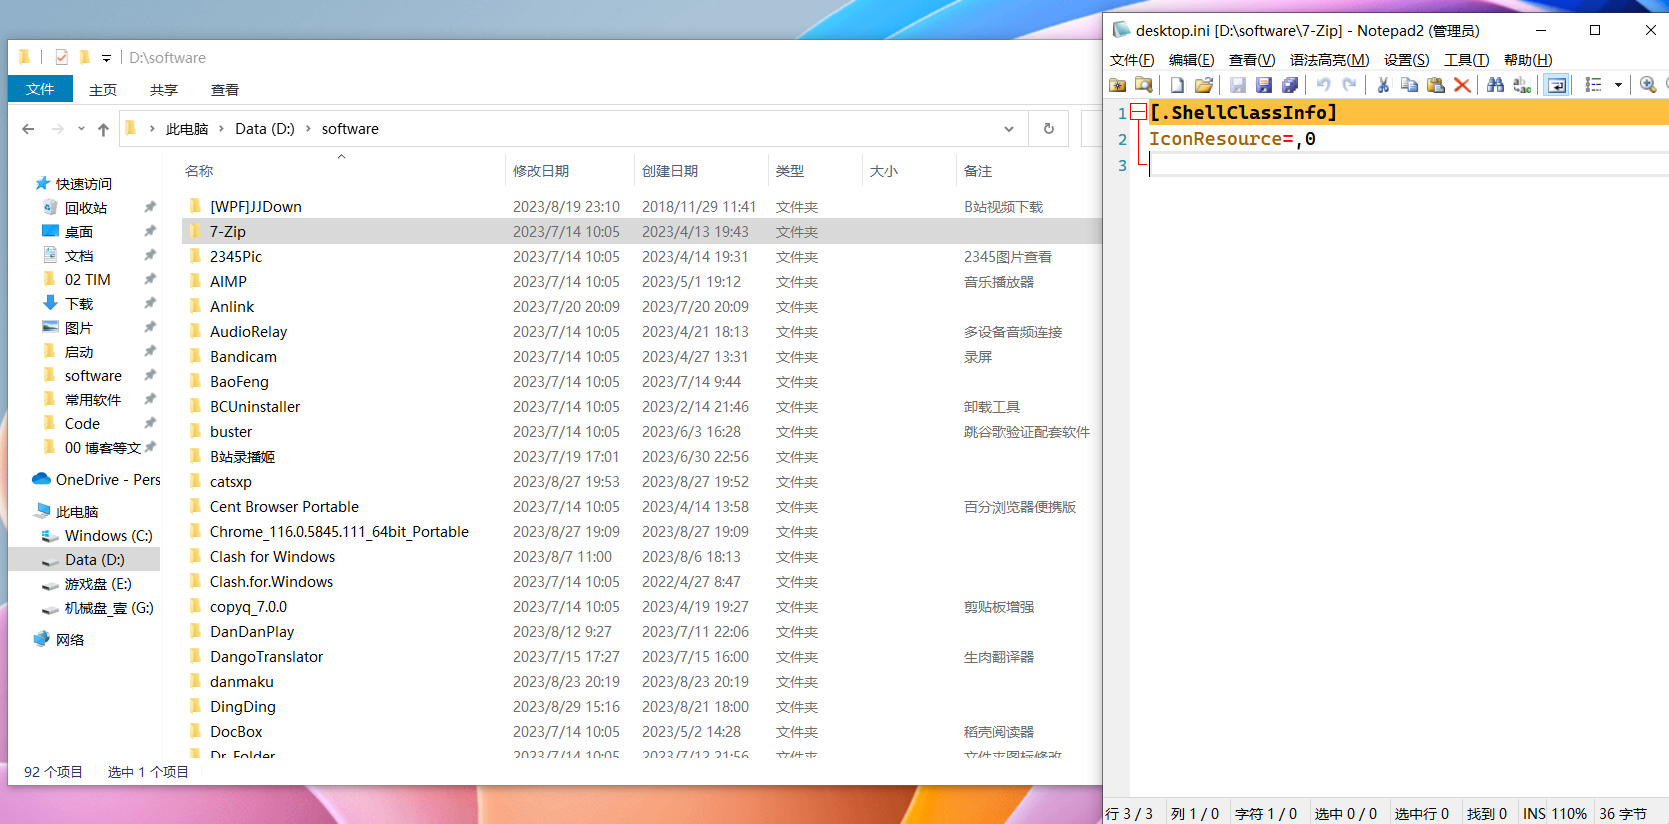Click Redo arrow in Notepad2 toolbar
Image resolution: width=1669 pixels, height=824 pixels.
point(1350,86)
